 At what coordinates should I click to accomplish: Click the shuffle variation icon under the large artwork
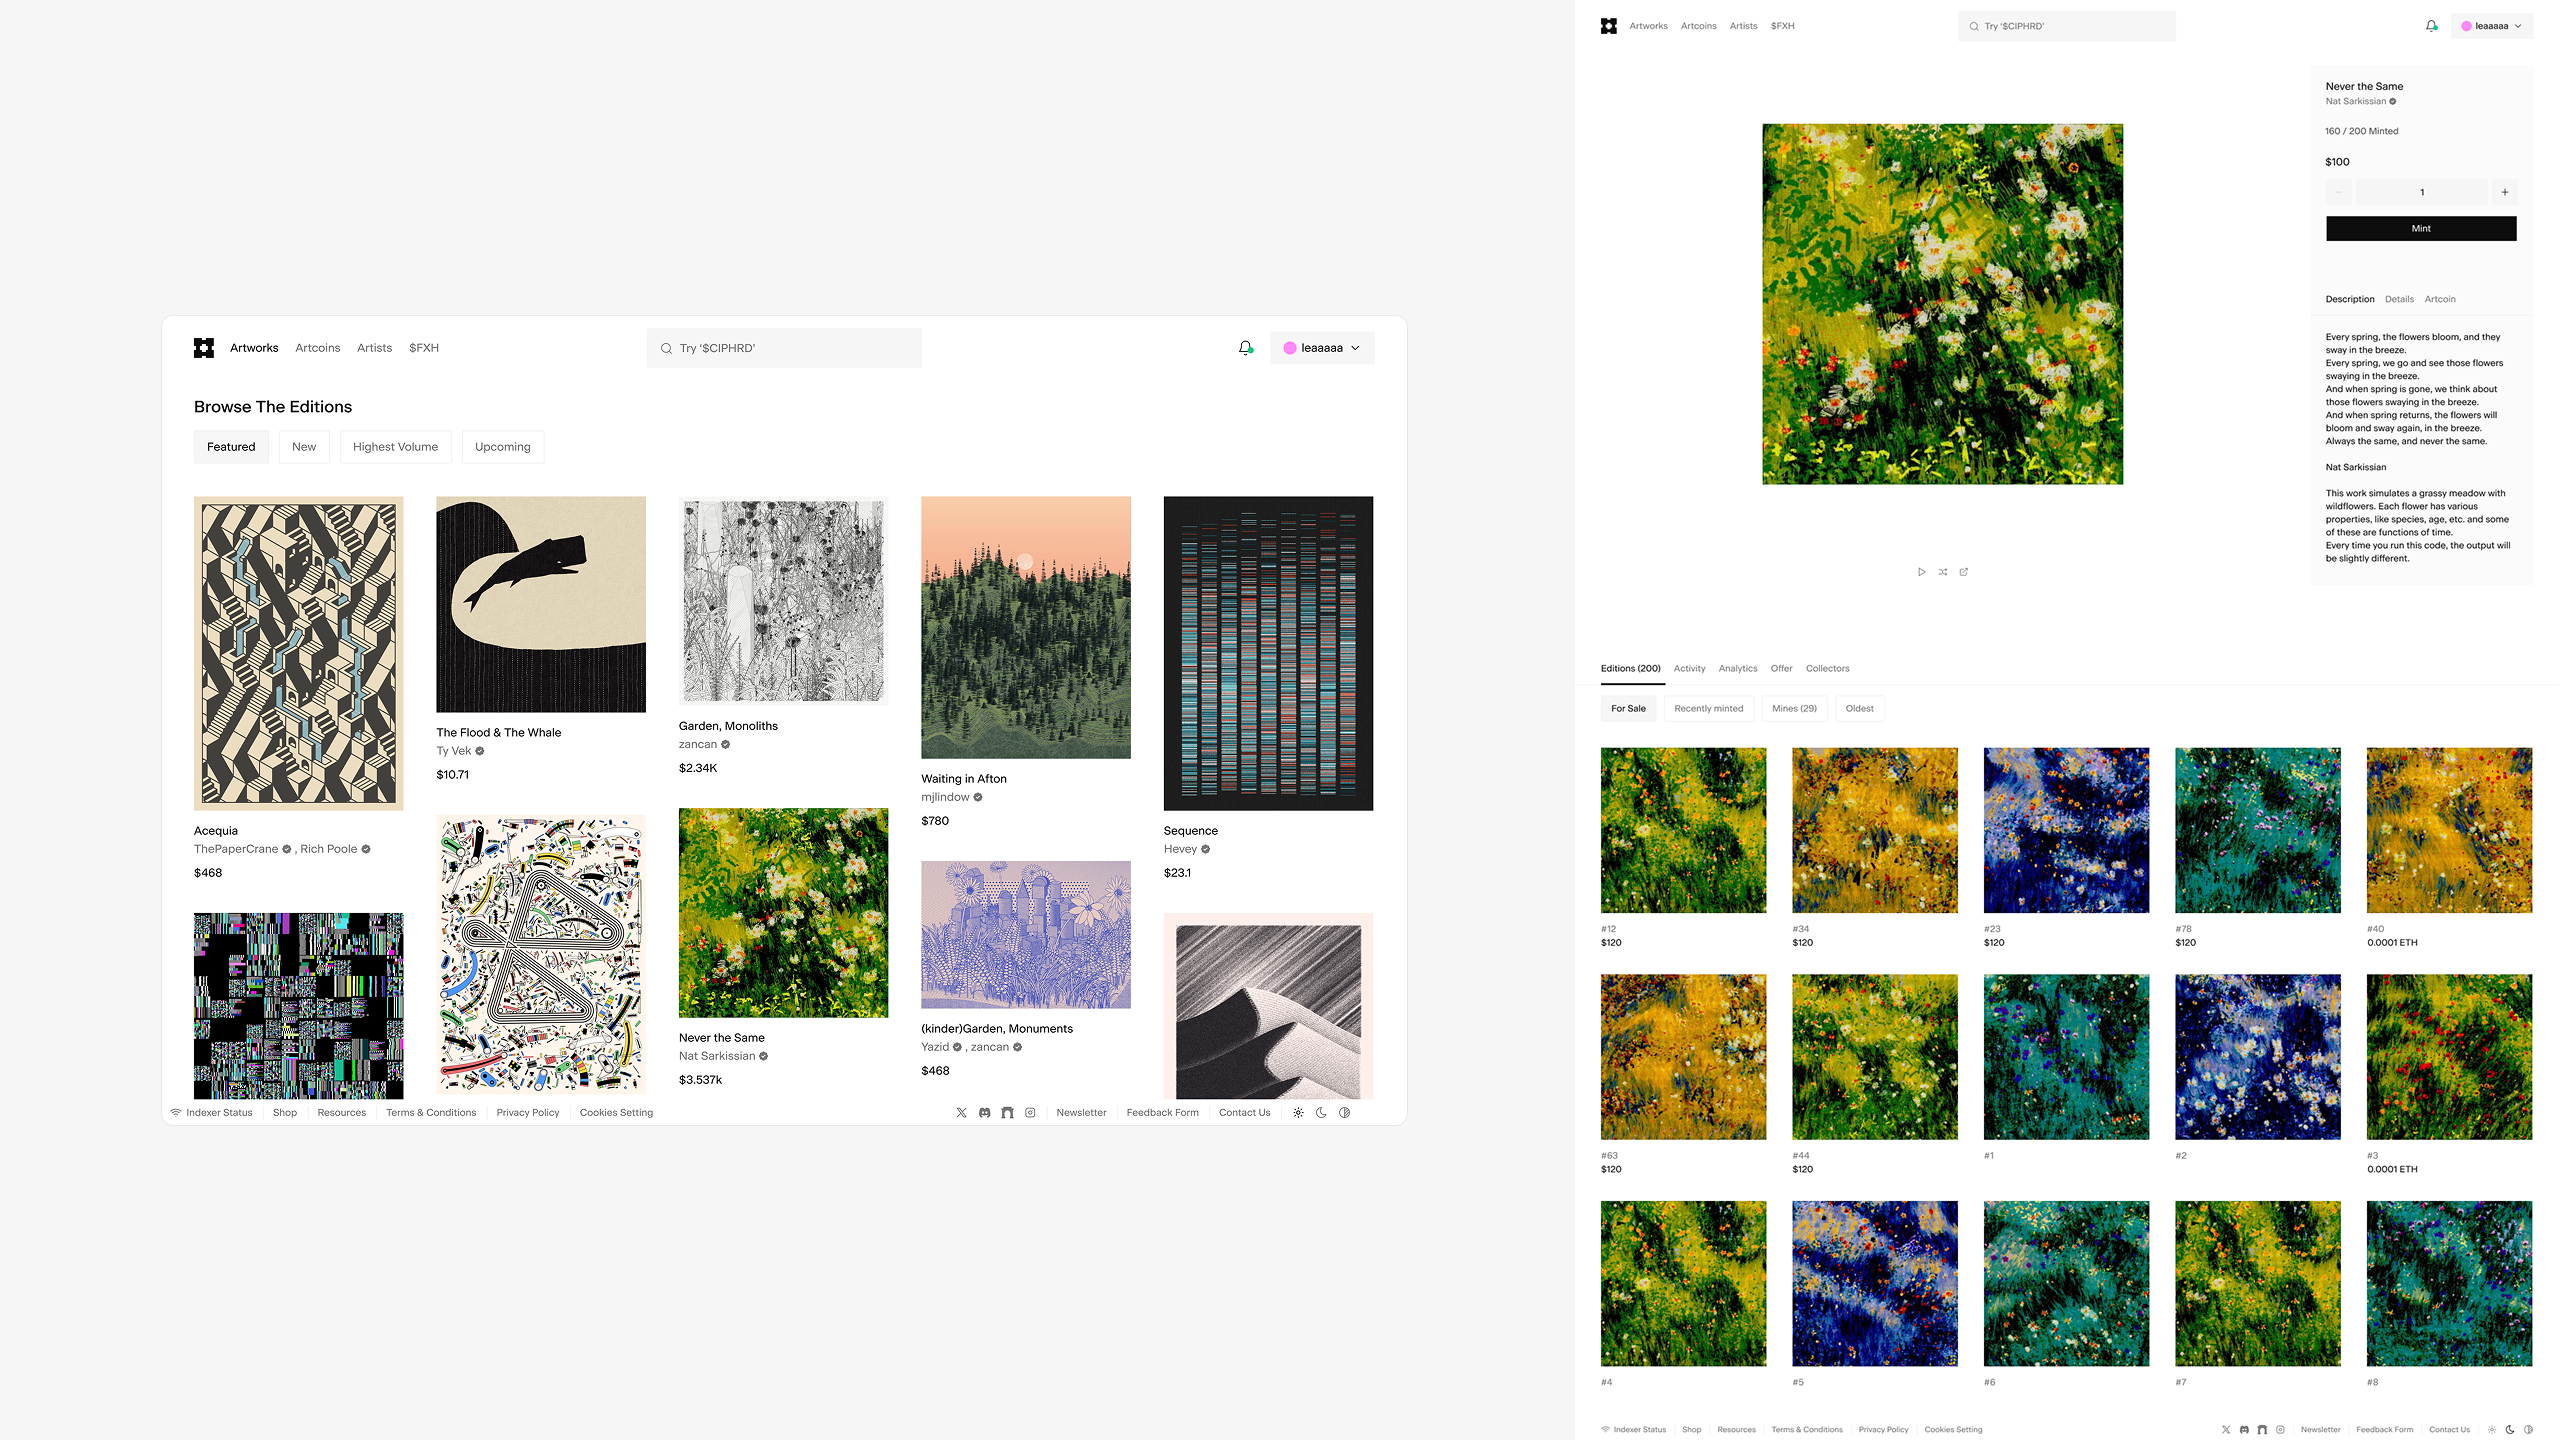(x=1942, y=572)
